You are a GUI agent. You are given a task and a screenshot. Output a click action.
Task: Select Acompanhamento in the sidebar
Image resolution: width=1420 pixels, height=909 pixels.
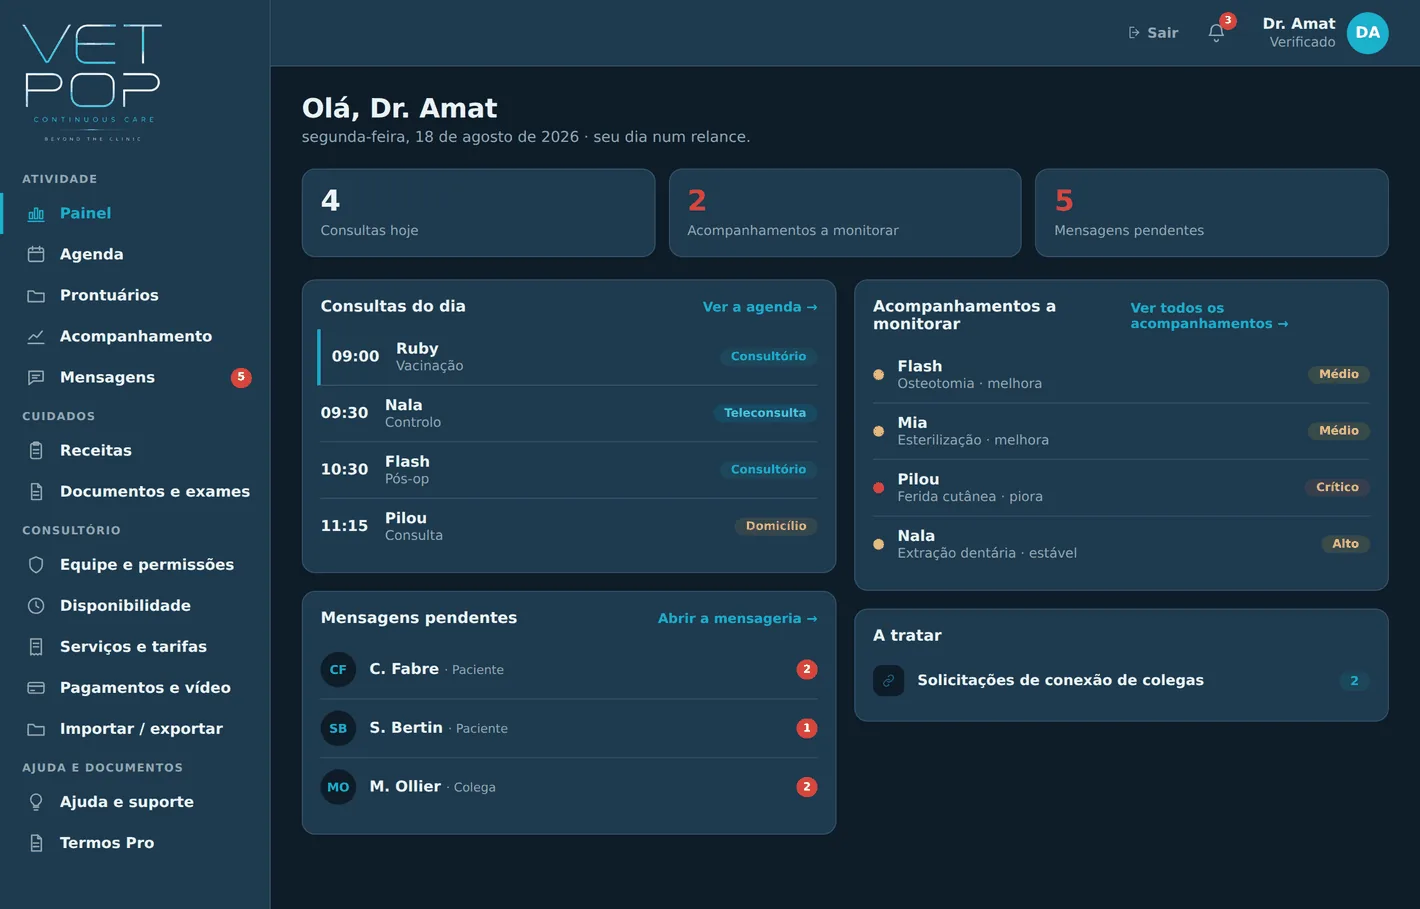point(135,336)
